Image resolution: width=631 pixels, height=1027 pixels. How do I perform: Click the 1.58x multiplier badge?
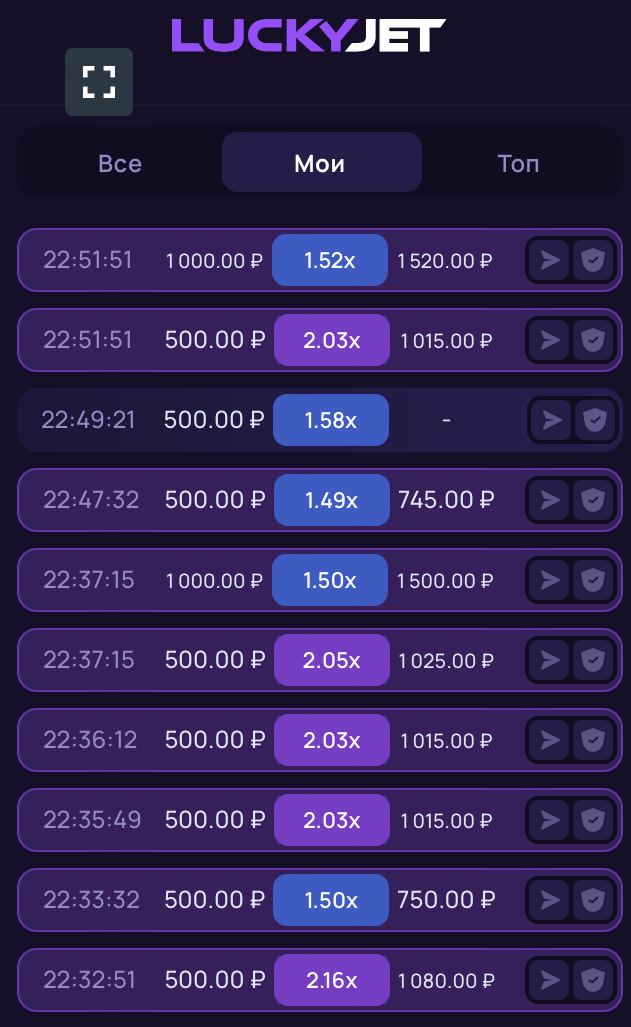coord(330,420)
